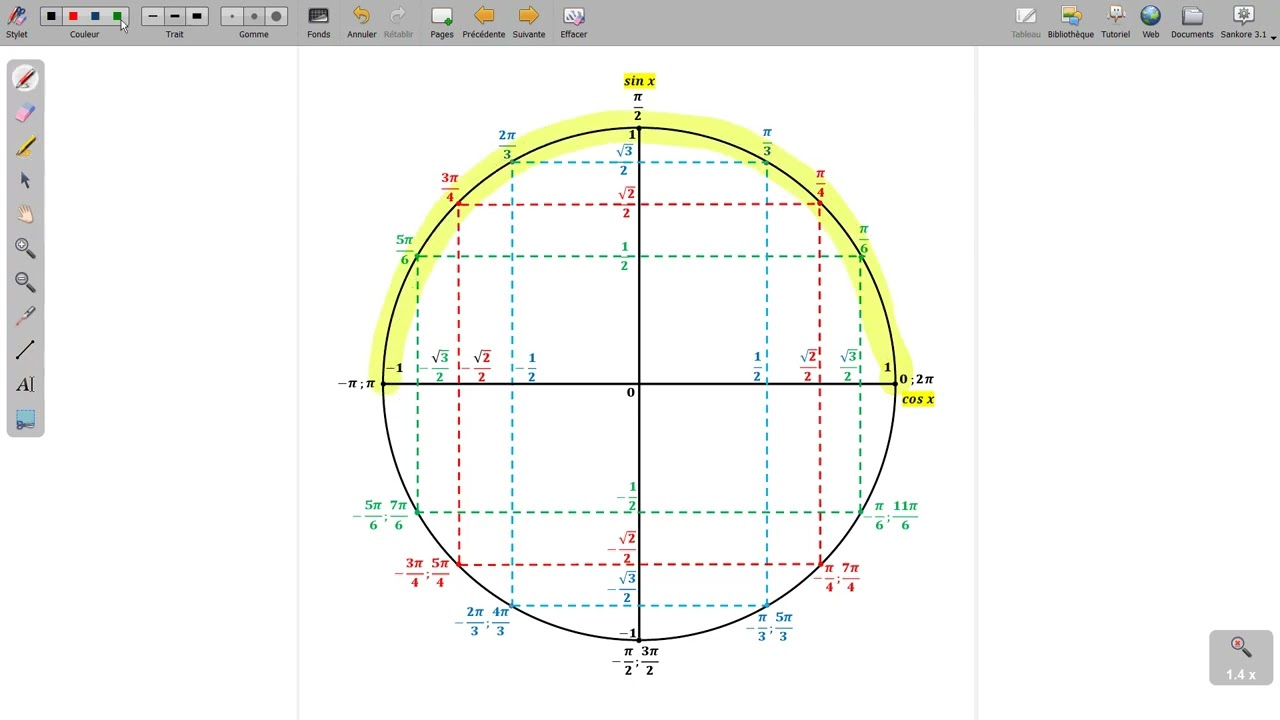Choose the thick line width
Viewport: 1280px width, 720px height.
pos(197,16)
